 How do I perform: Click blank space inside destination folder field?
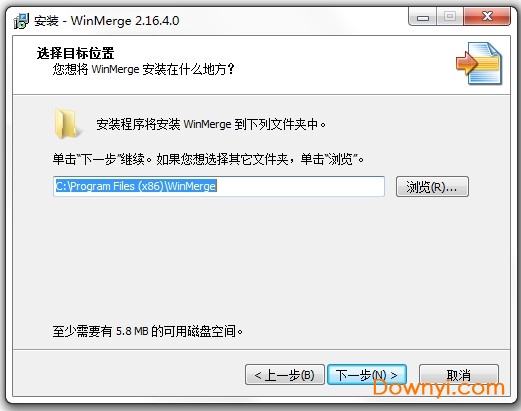pos(300,186)
